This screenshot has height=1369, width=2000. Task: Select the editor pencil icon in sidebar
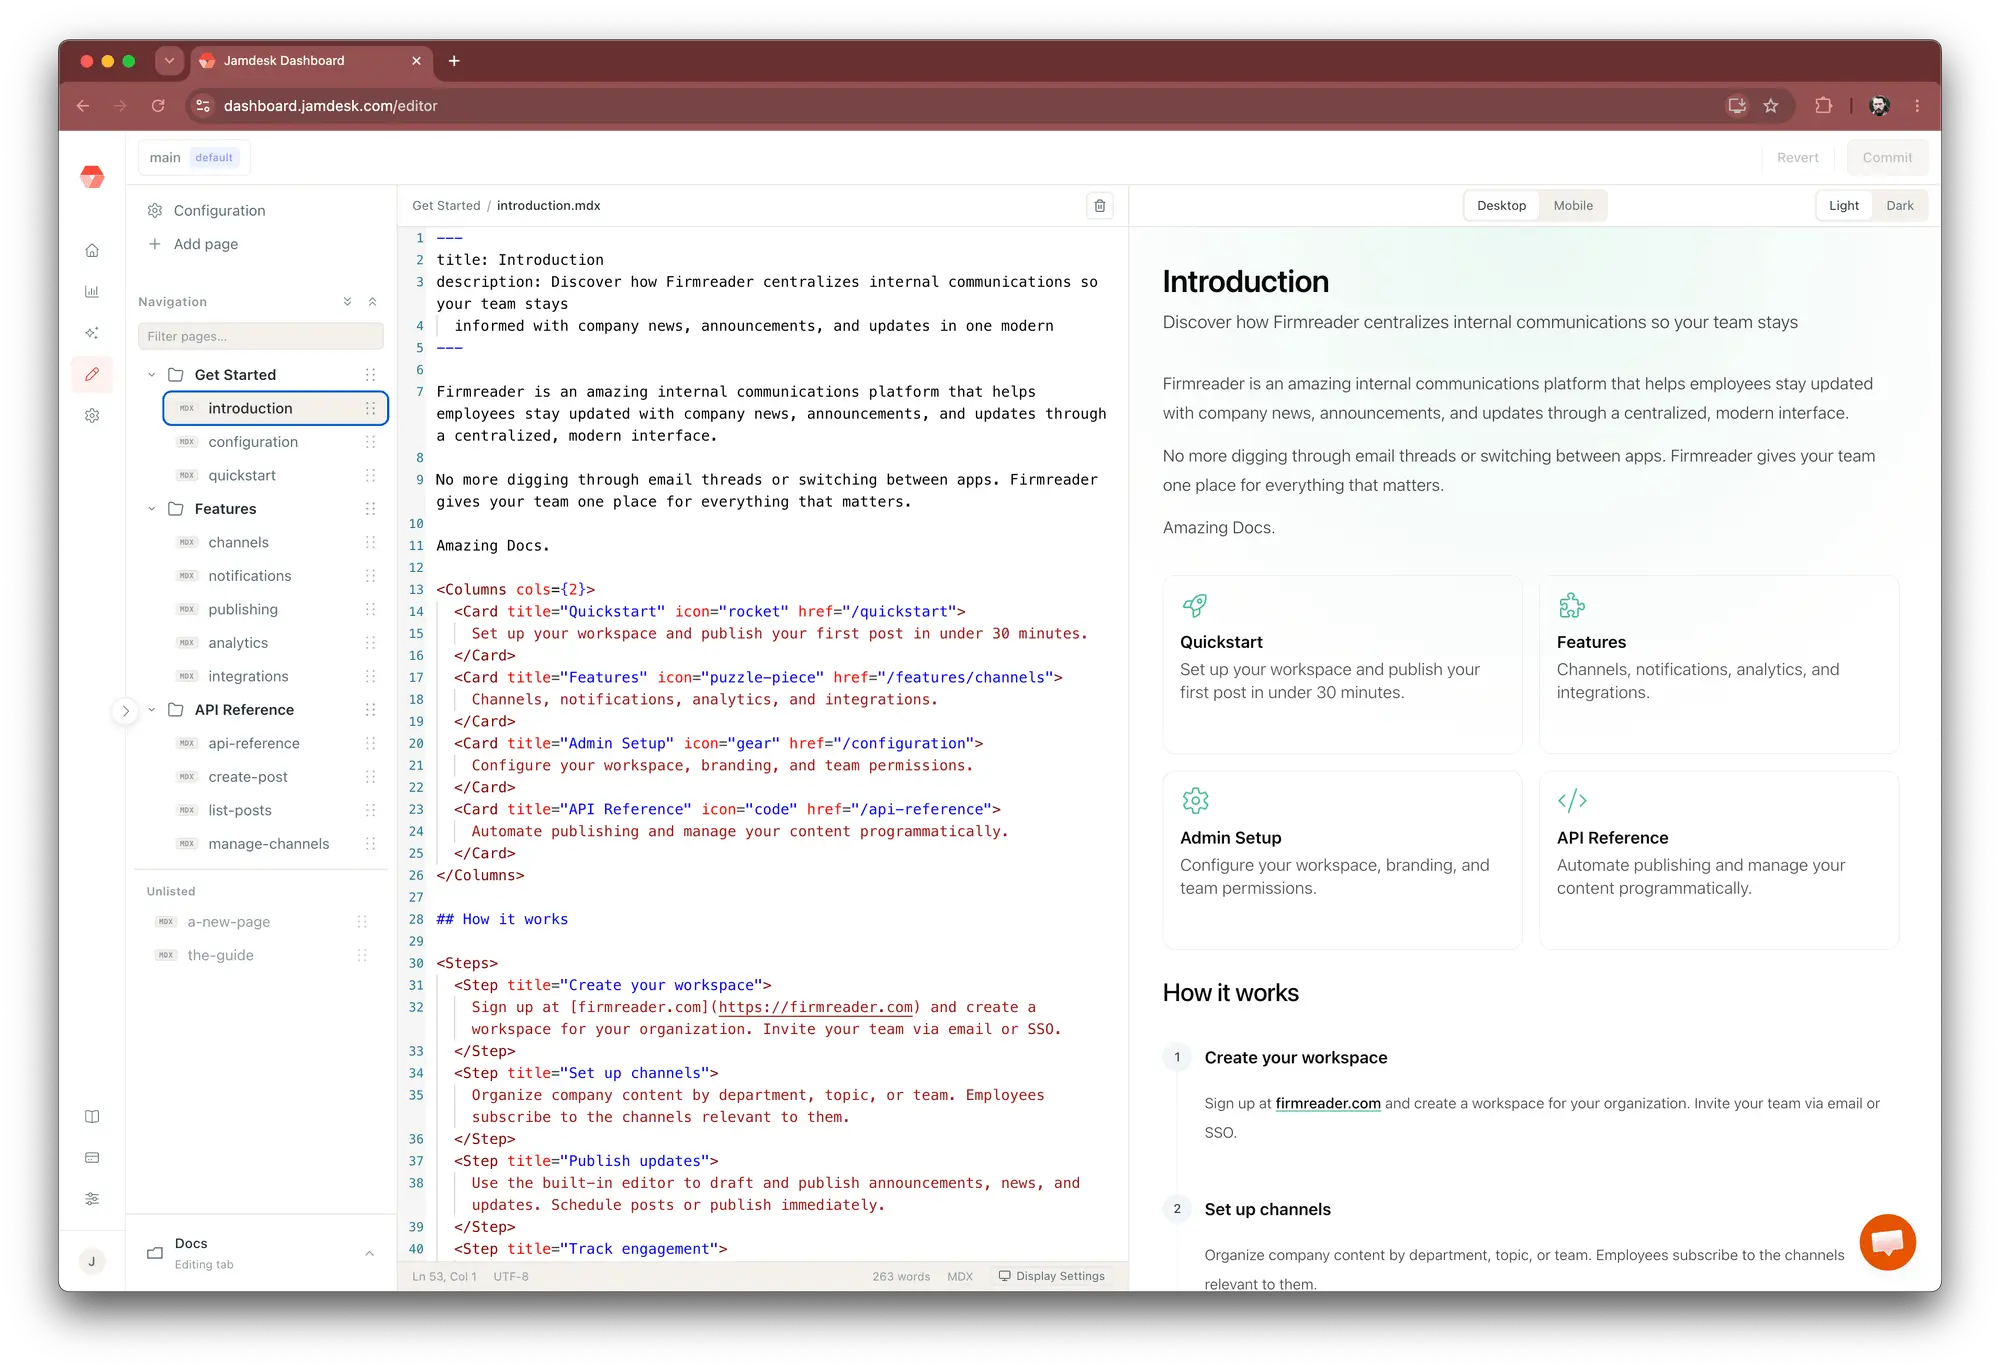click(92, 374)
